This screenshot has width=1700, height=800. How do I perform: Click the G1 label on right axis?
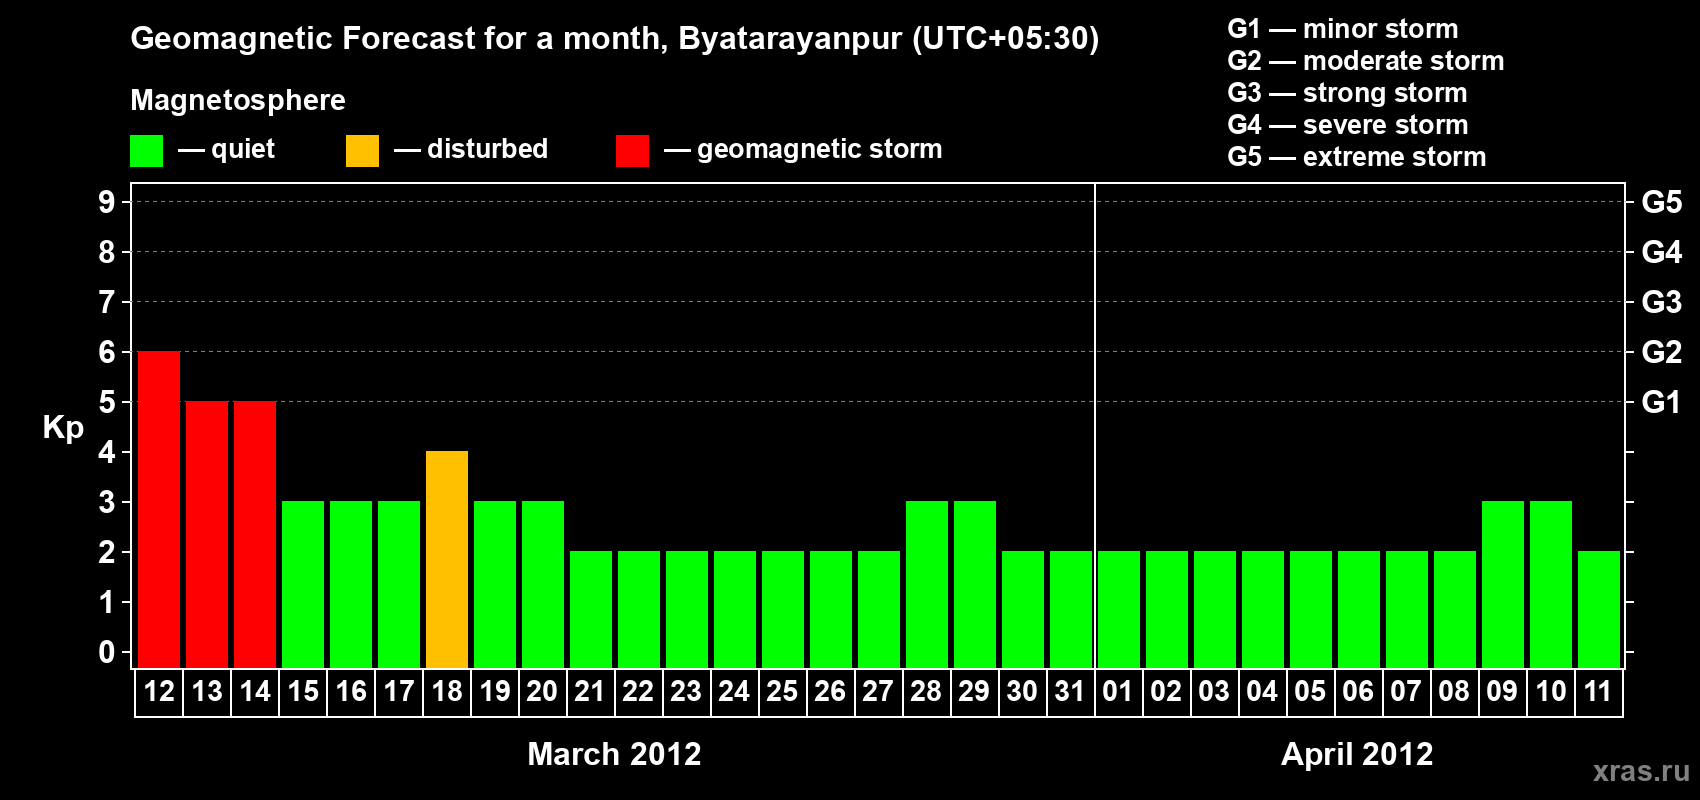tap(1661, 402)
